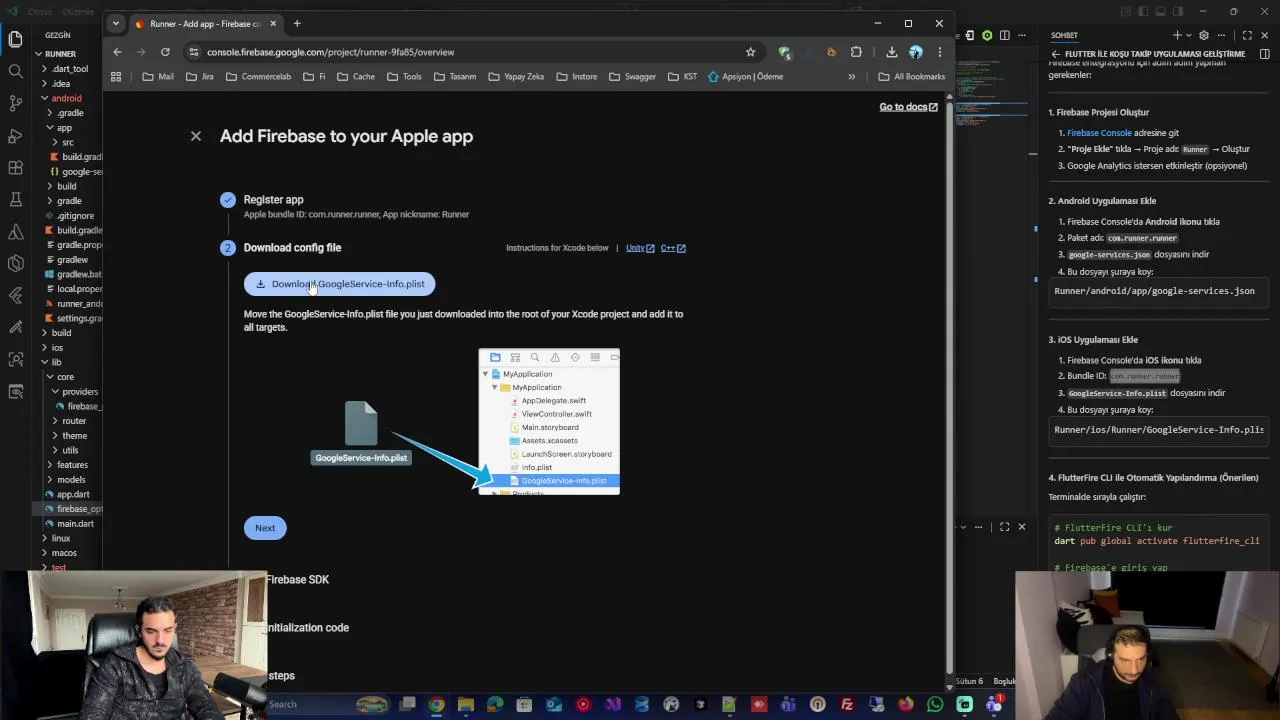The image size is (1280, 720).
Task: Open Apsiyon | Ödeme bookmark
Action: [745, 76]
